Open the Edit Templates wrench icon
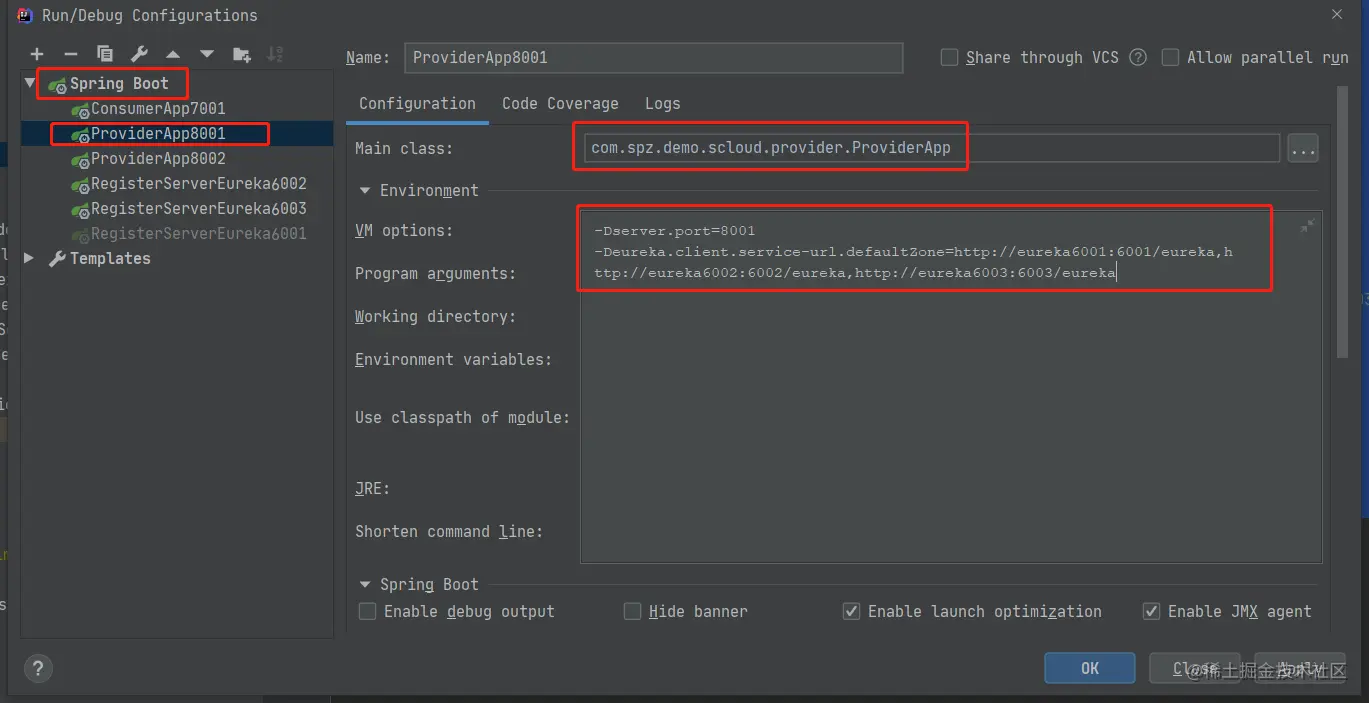The width and height of the screenshot is (1369, 703). [139, 54]
